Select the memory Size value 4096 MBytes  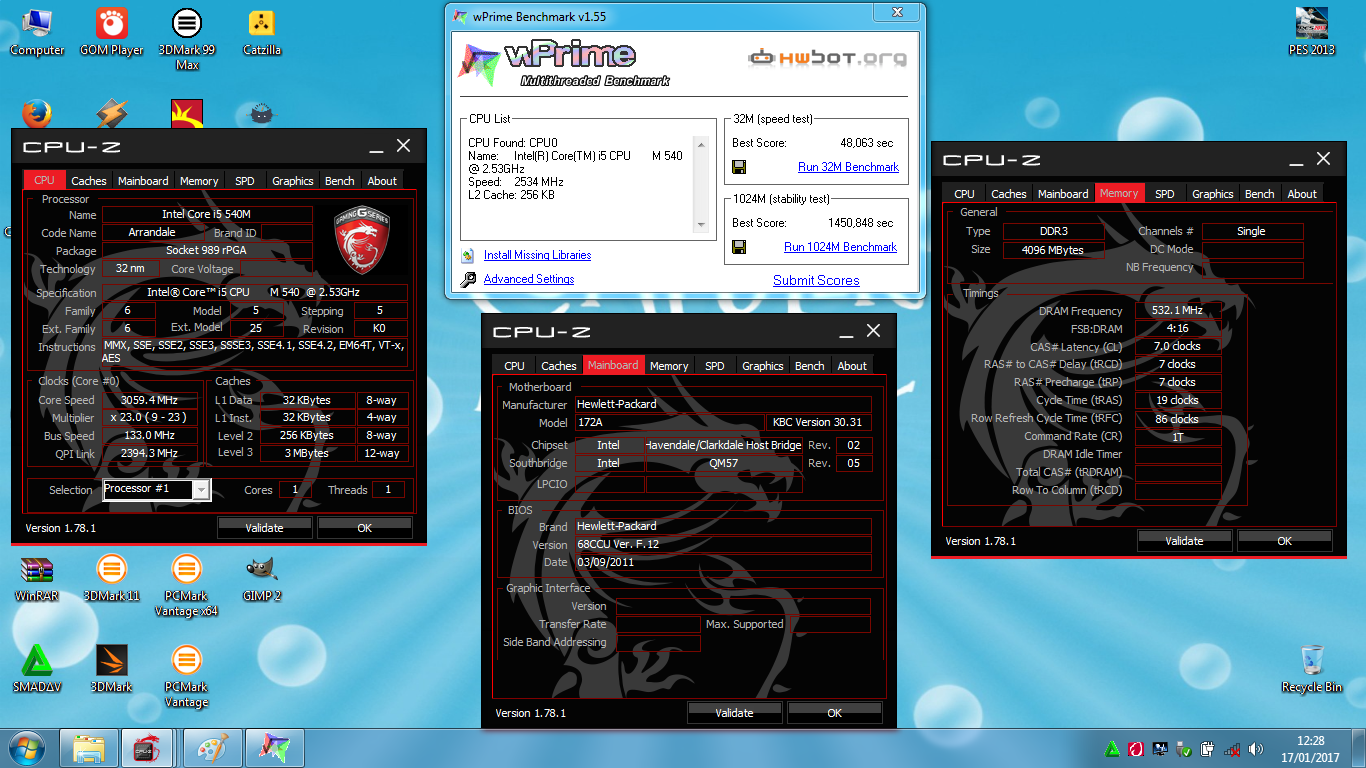1053,250
